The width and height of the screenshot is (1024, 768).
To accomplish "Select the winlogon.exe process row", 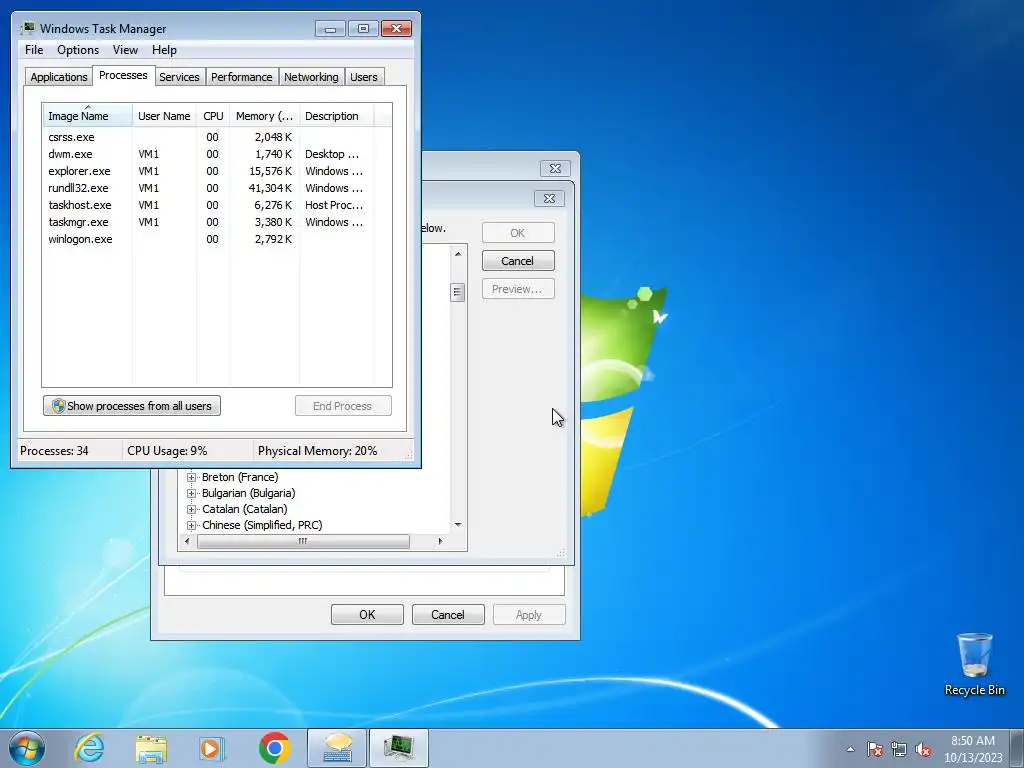I will pos(217,239).
